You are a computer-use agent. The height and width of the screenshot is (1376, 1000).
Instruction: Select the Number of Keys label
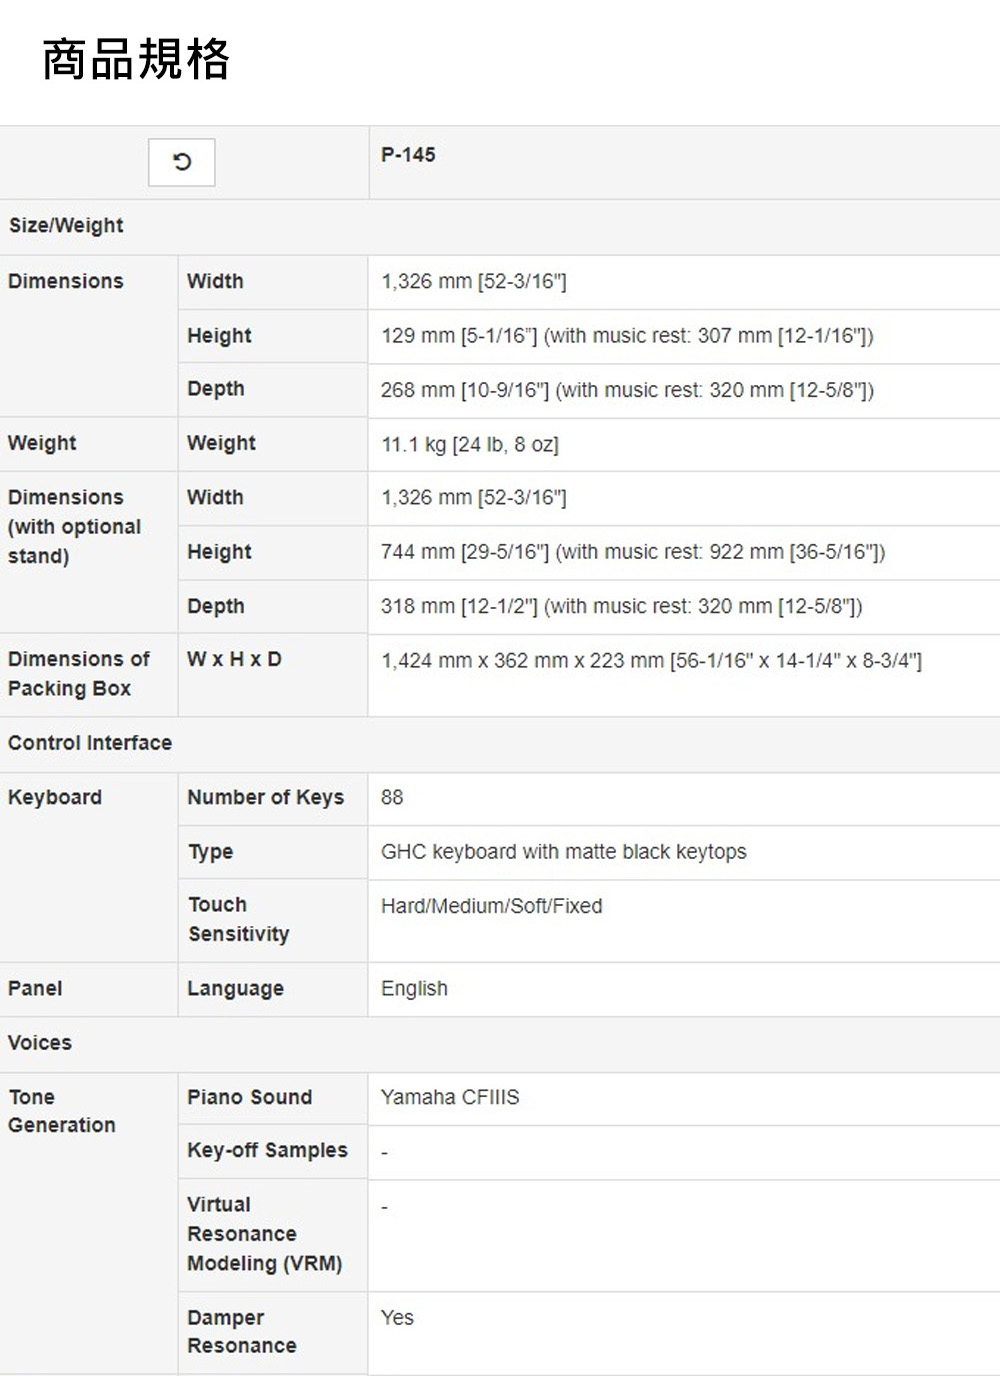tap(266, 797)
